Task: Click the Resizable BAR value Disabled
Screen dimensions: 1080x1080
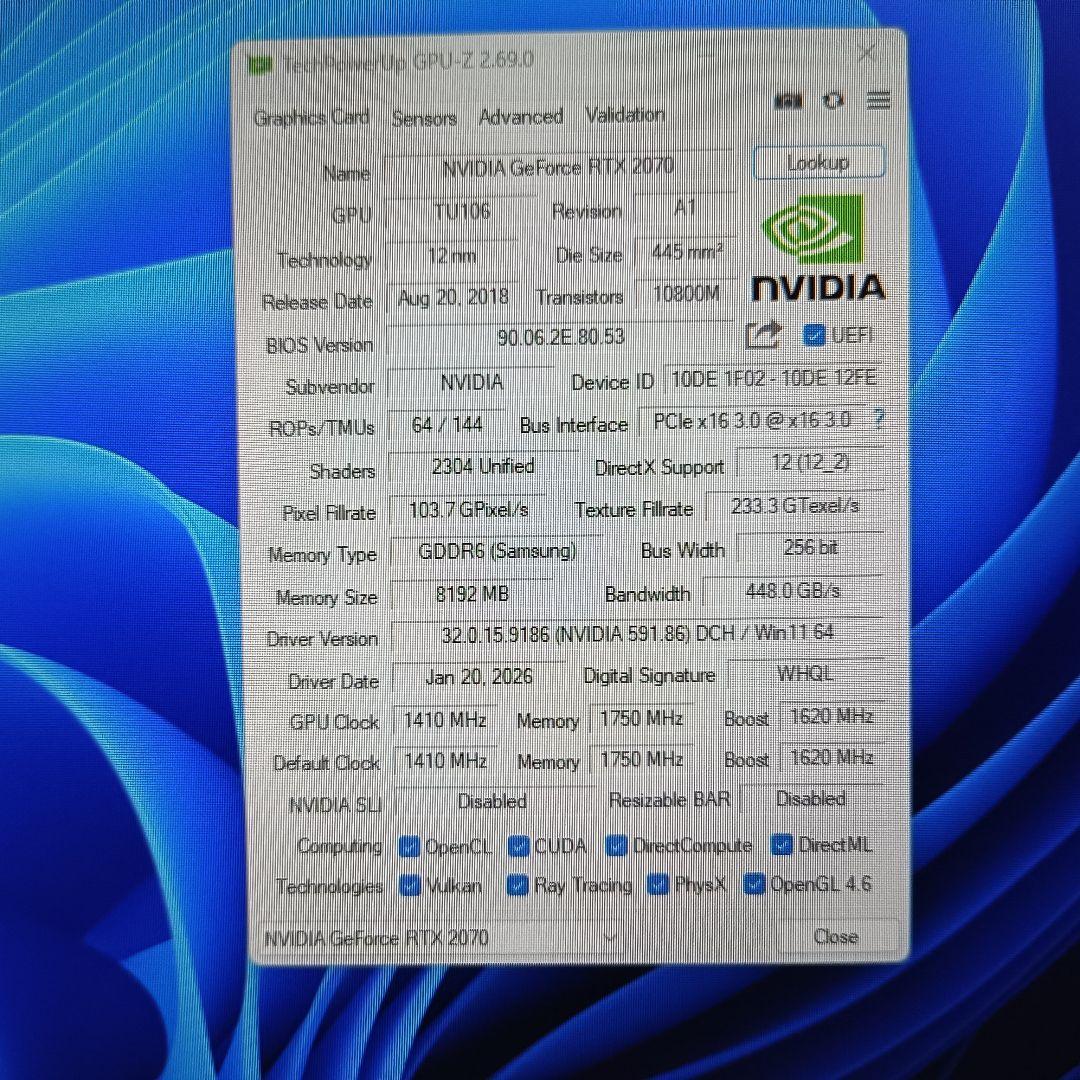Action: pos(811,799)
